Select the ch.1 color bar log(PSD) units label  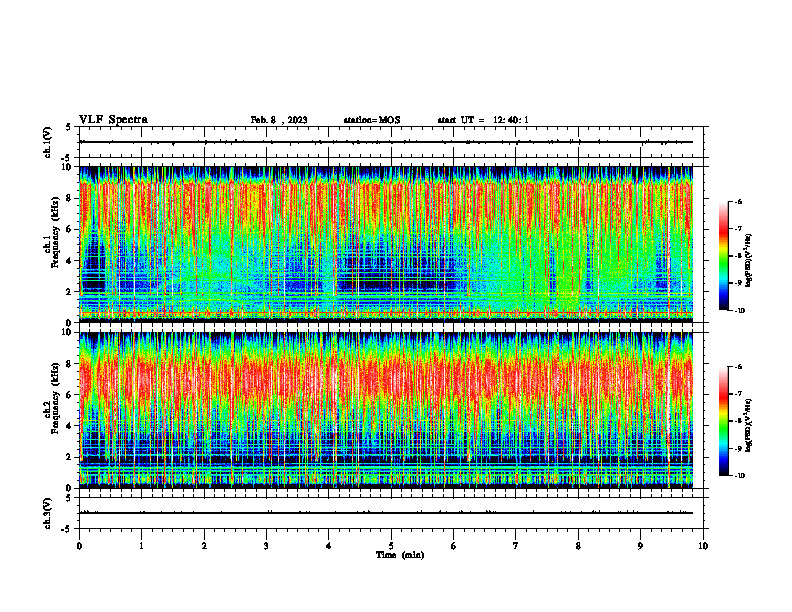(748, 261)
